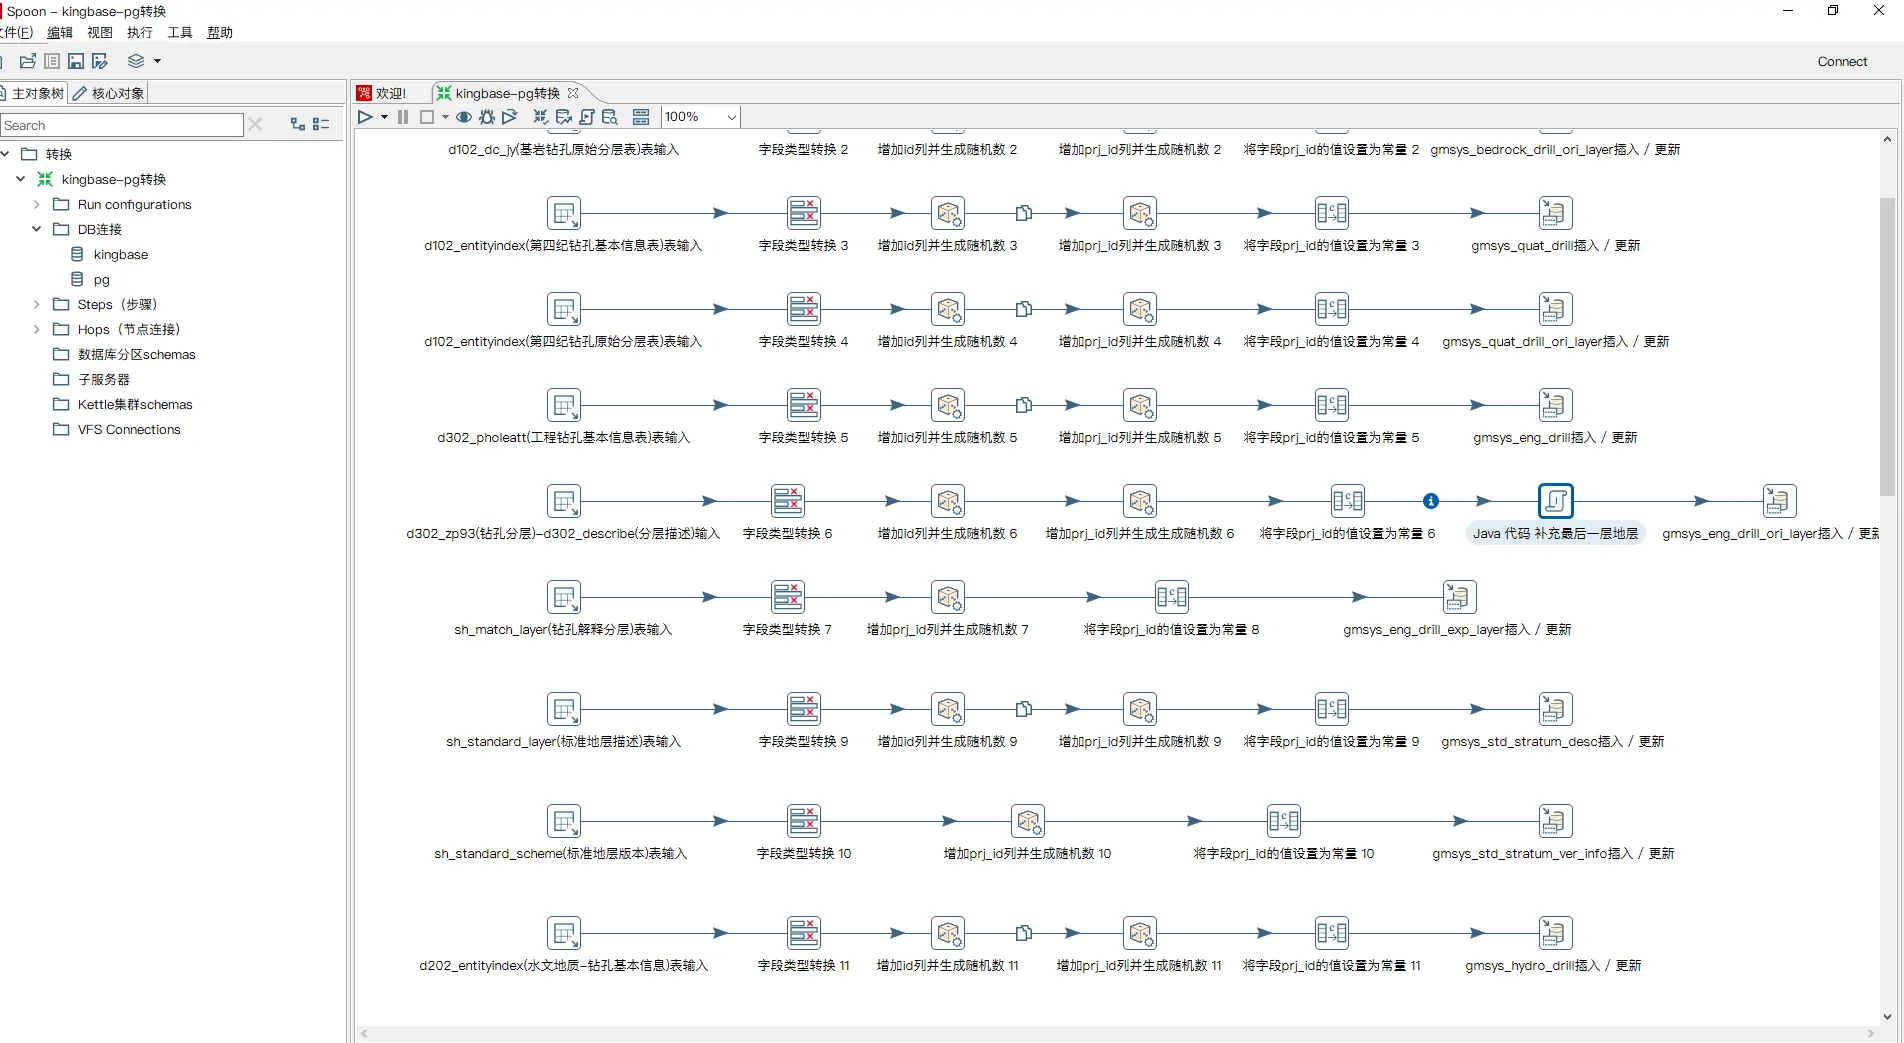1904x1043 pixels.
Task: Open a file using the folder icon
Action: tap(28, 61)
